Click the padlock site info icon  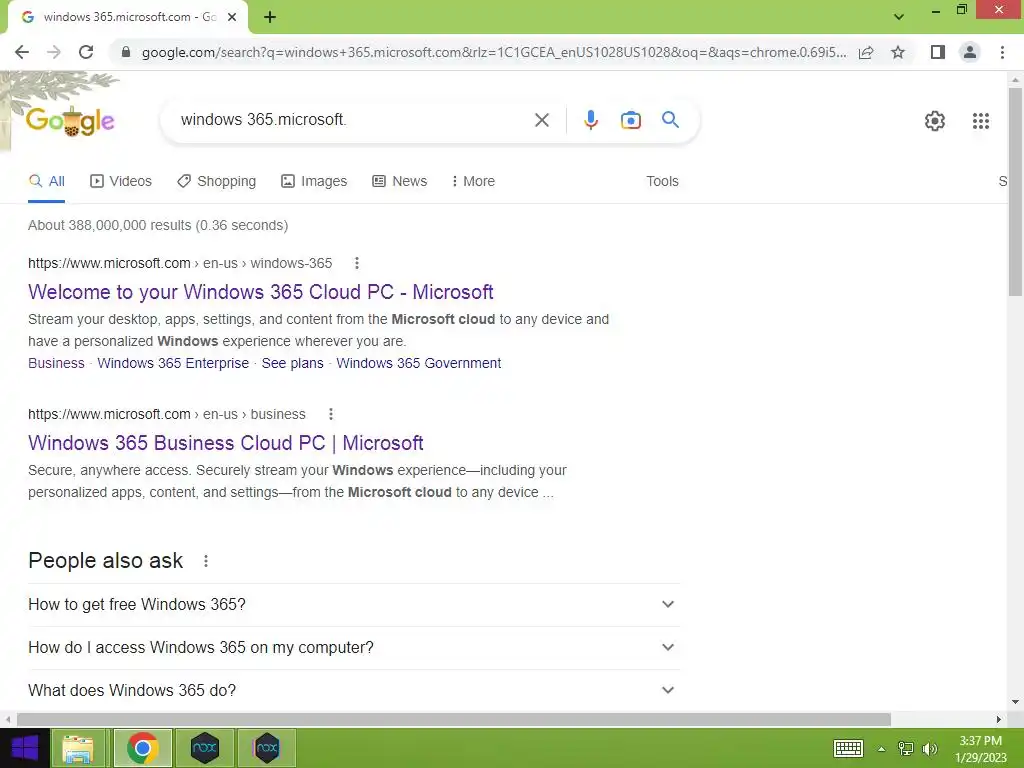[126, 52]
